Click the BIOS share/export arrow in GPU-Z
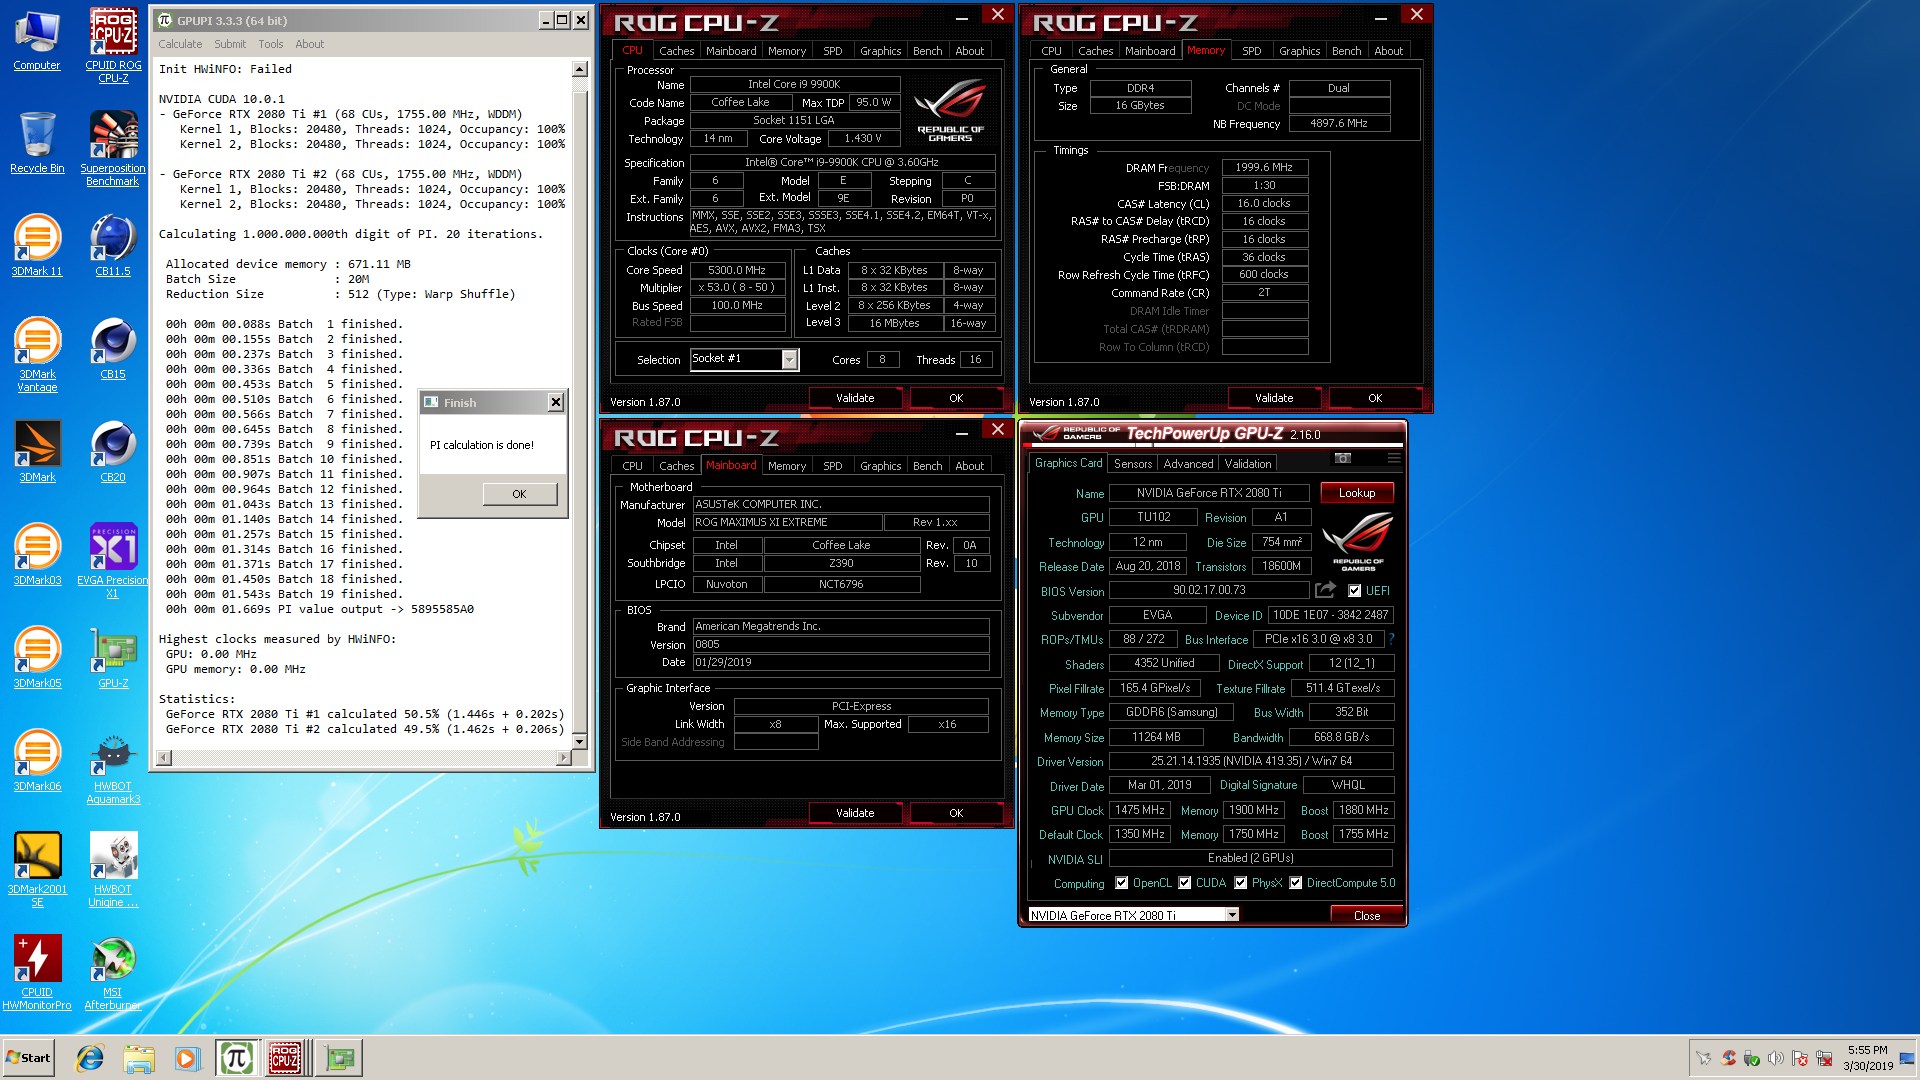 point(1325,590)
